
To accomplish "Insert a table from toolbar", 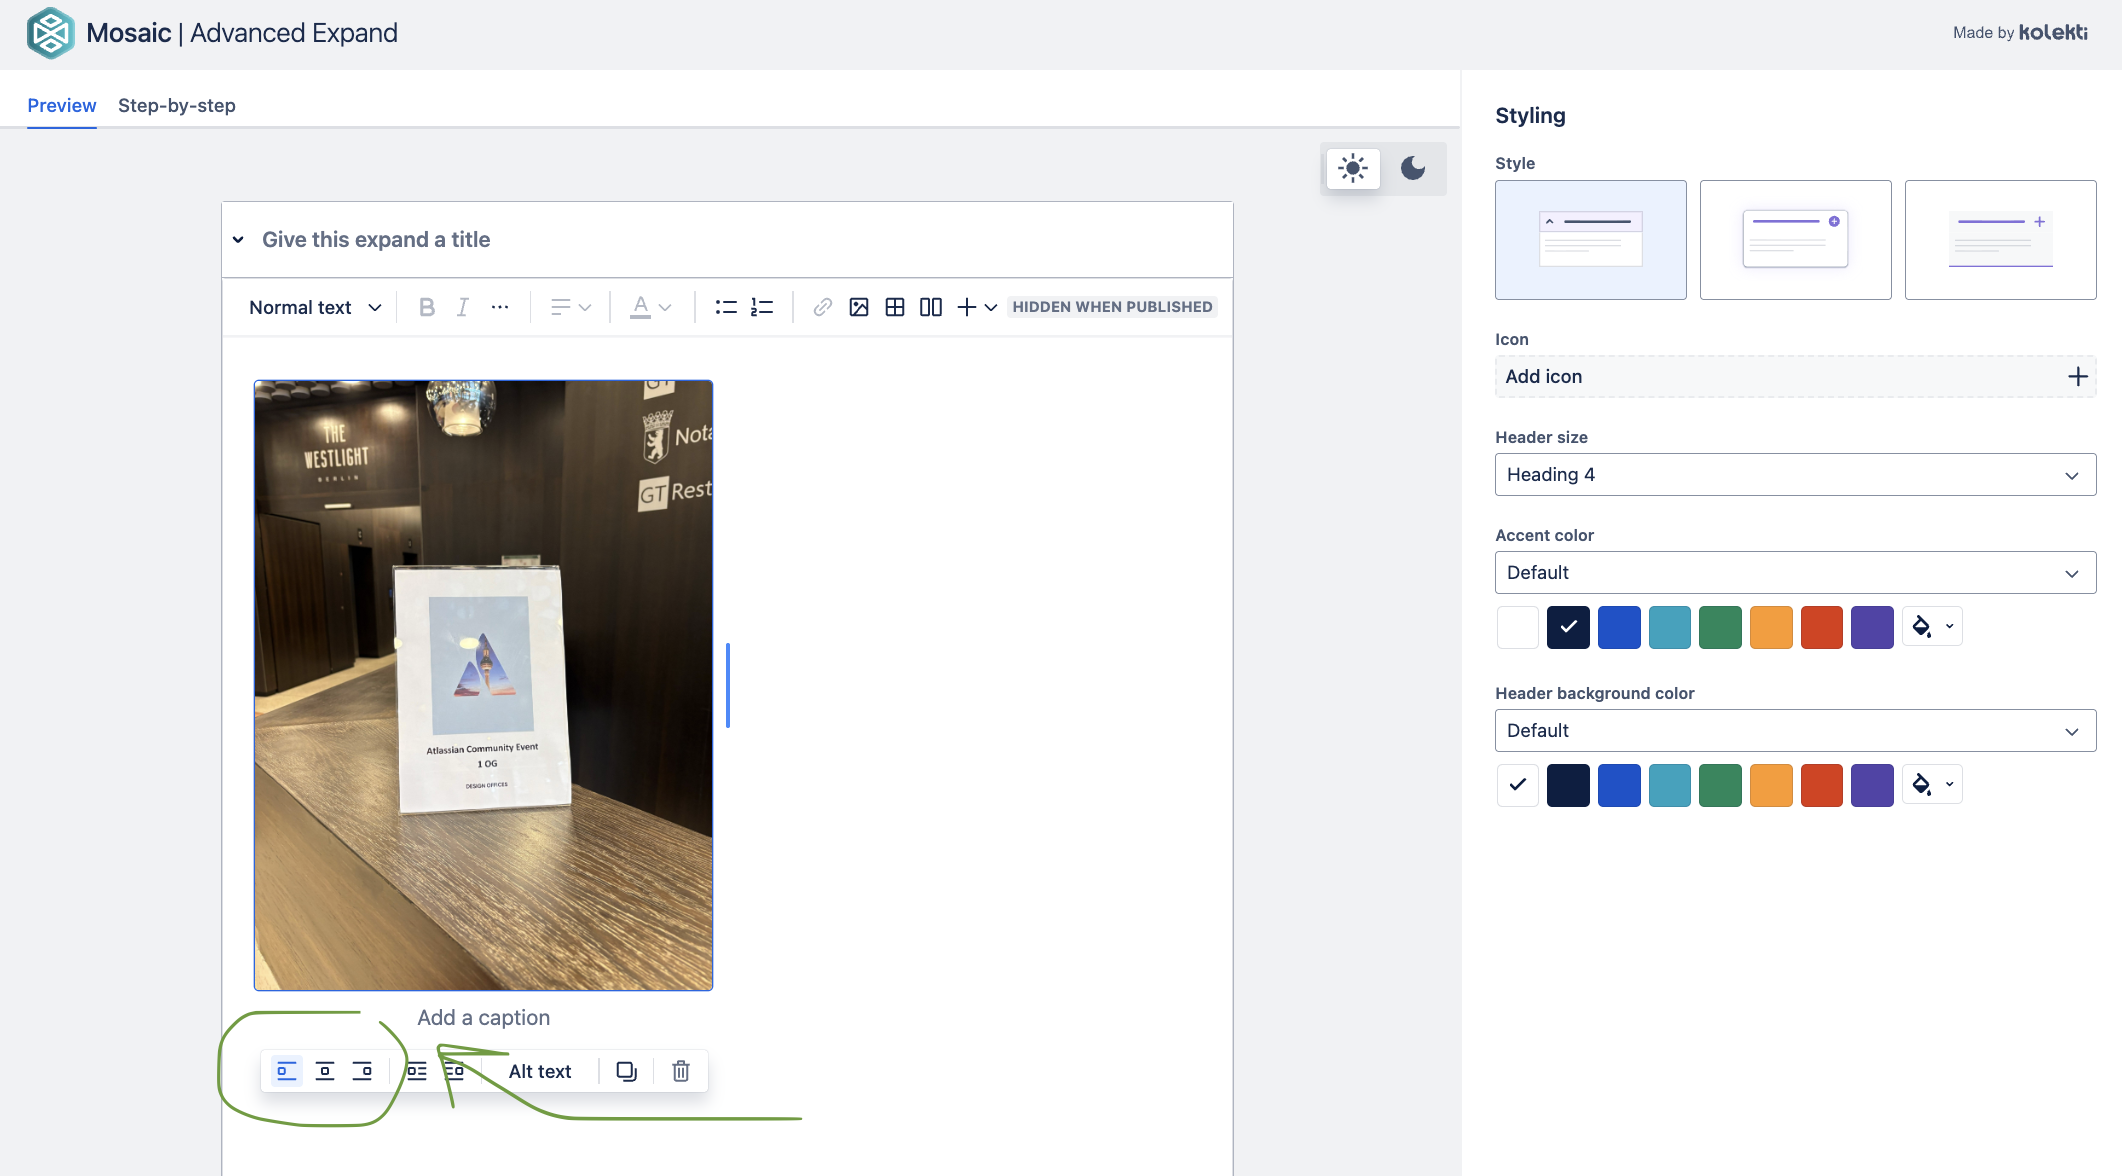I will [894, 307].
